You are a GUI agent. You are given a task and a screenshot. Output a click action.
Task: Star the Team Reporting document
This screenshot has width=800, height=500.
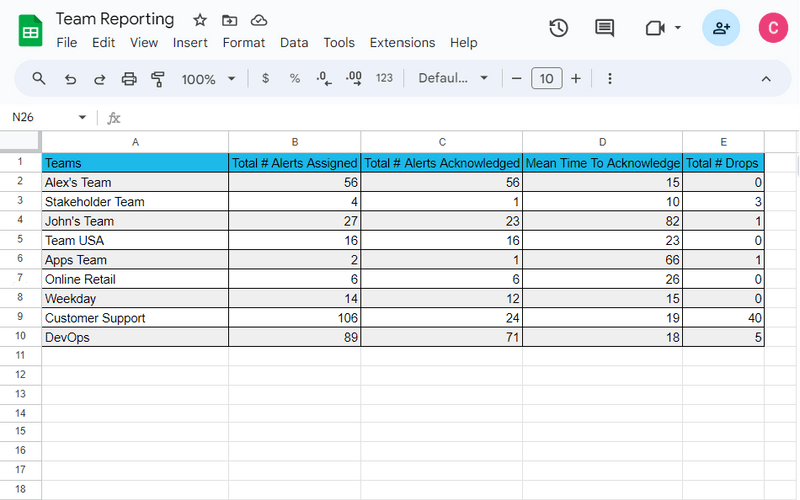[200, 20]
